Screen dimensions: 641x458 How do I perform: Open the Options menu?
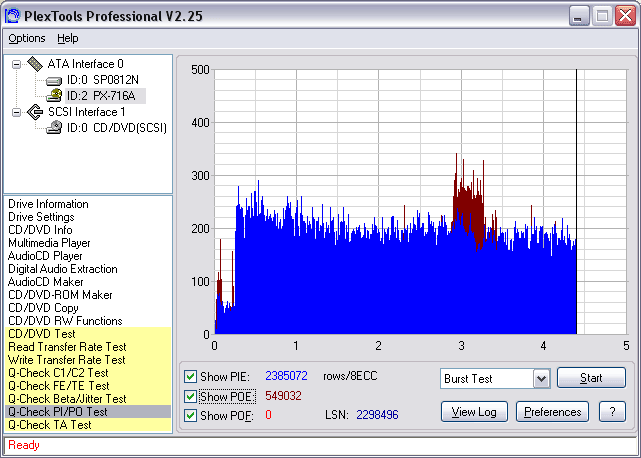27,38
